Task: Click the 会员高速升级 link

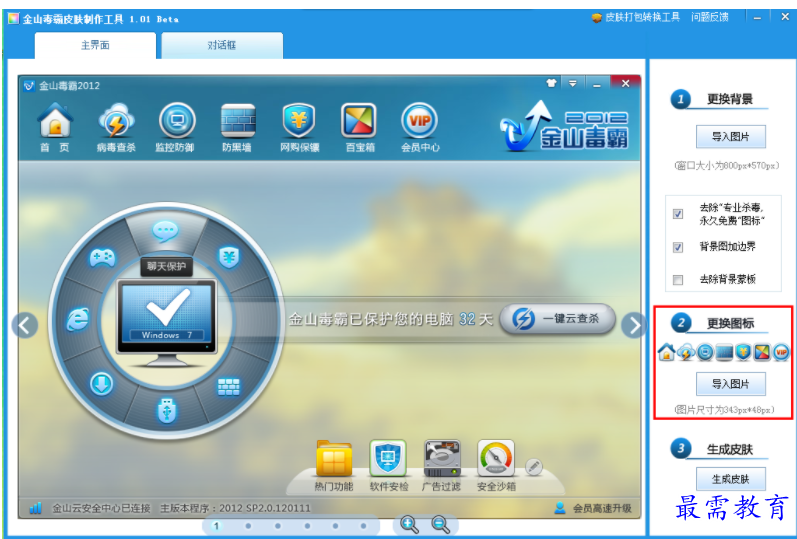Action: 602,508
